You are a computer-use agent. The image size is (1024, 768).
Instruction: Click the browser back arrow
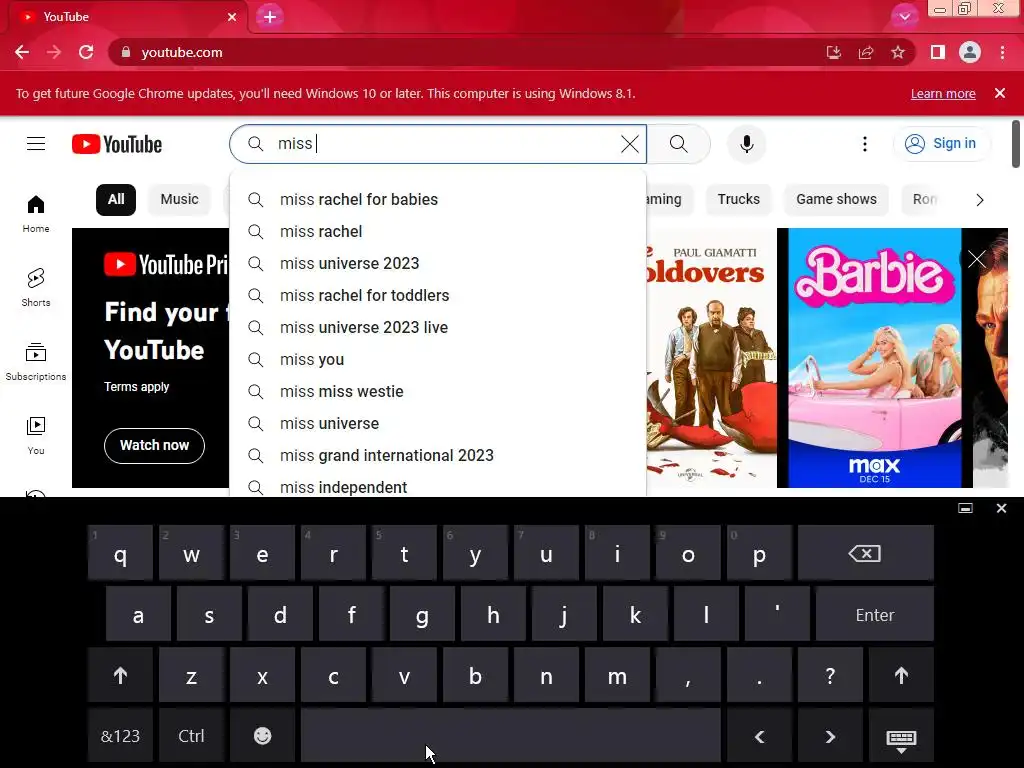point(22,52)
